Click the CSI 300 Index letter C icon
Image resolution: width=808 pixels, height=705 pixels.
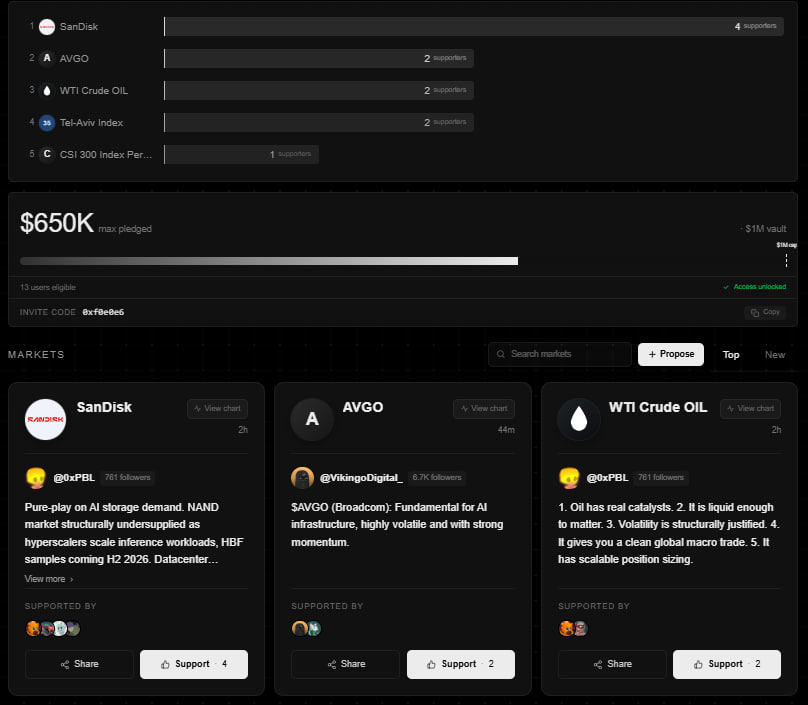47,154
